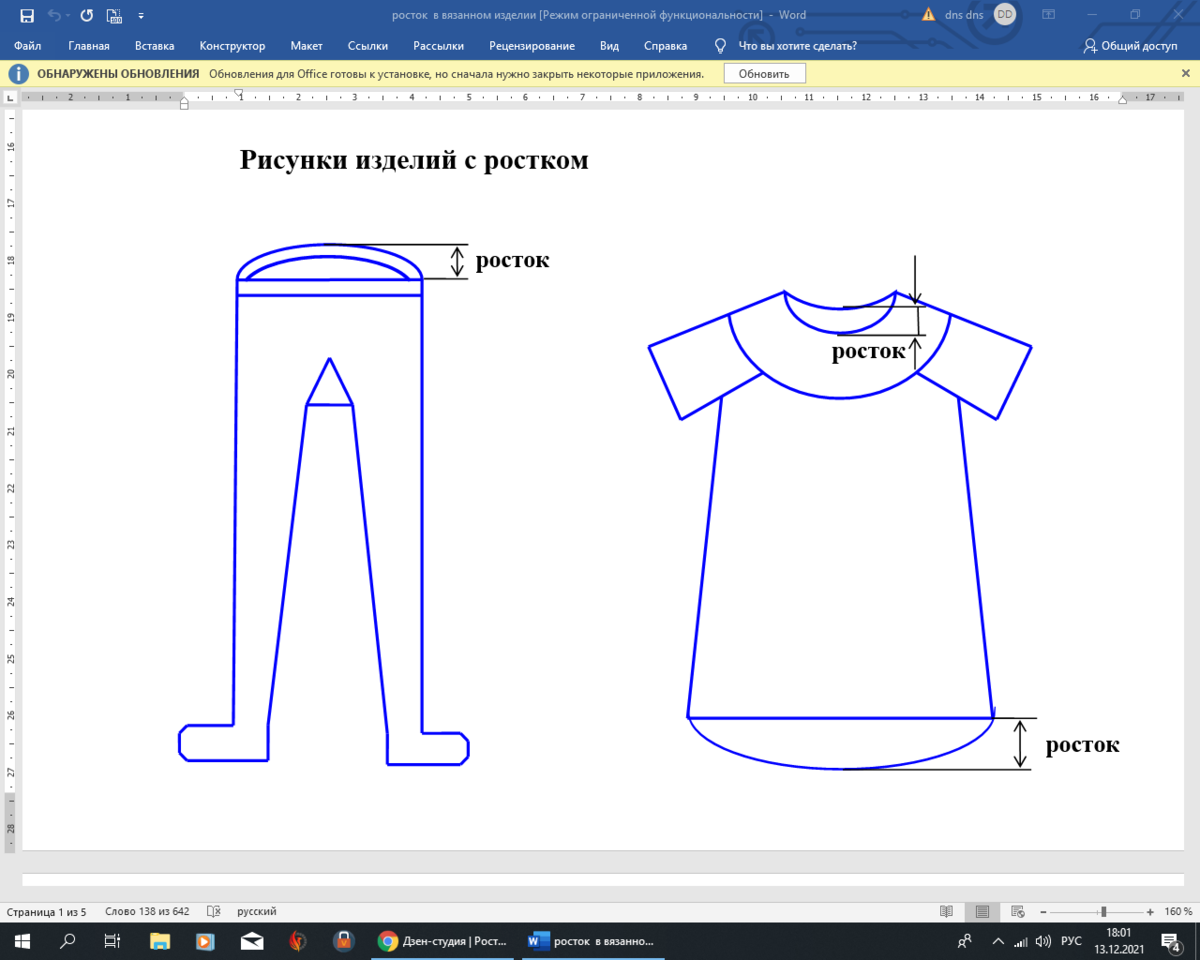The height and width of the screenshot is (960, 1200).
Task: Close the yellow update notification bar
Action: (1185, 74)
